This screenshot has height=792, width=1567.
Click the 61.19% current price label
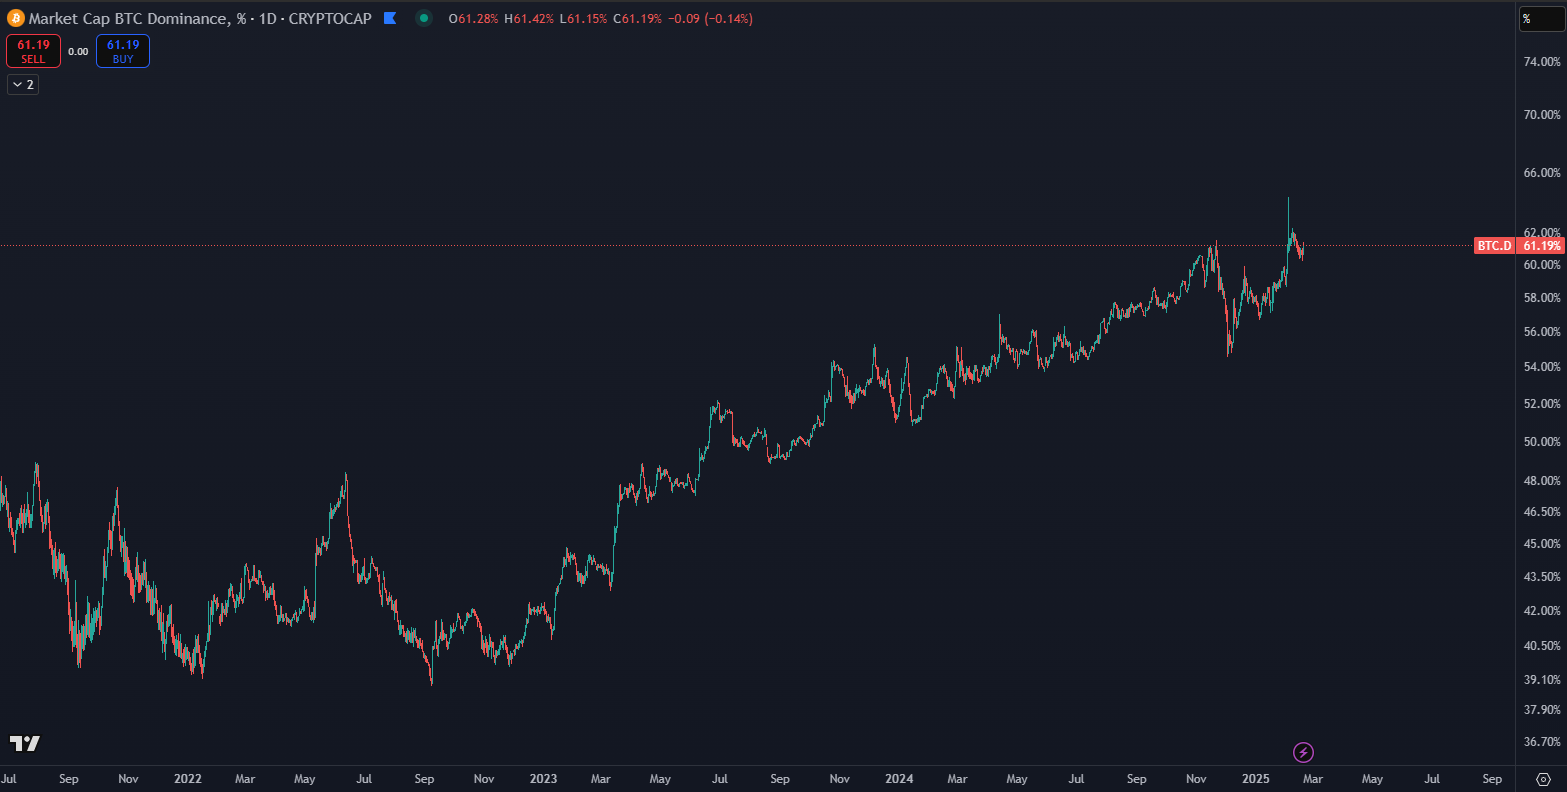point(1541,246)
